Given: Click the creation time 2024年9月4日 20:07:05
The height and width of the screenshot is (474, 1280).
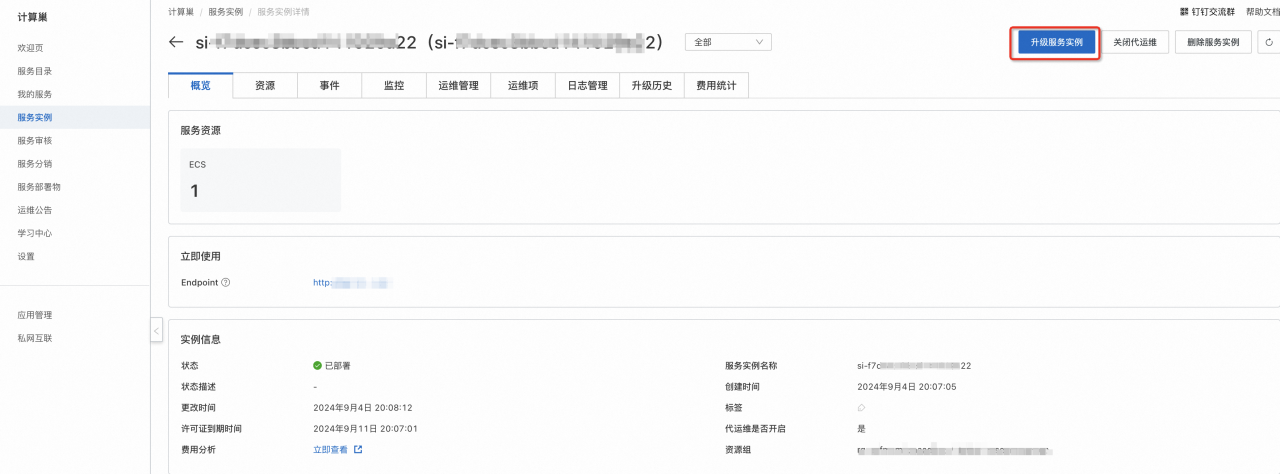Looking at the screenshot, I should [907, 387].
